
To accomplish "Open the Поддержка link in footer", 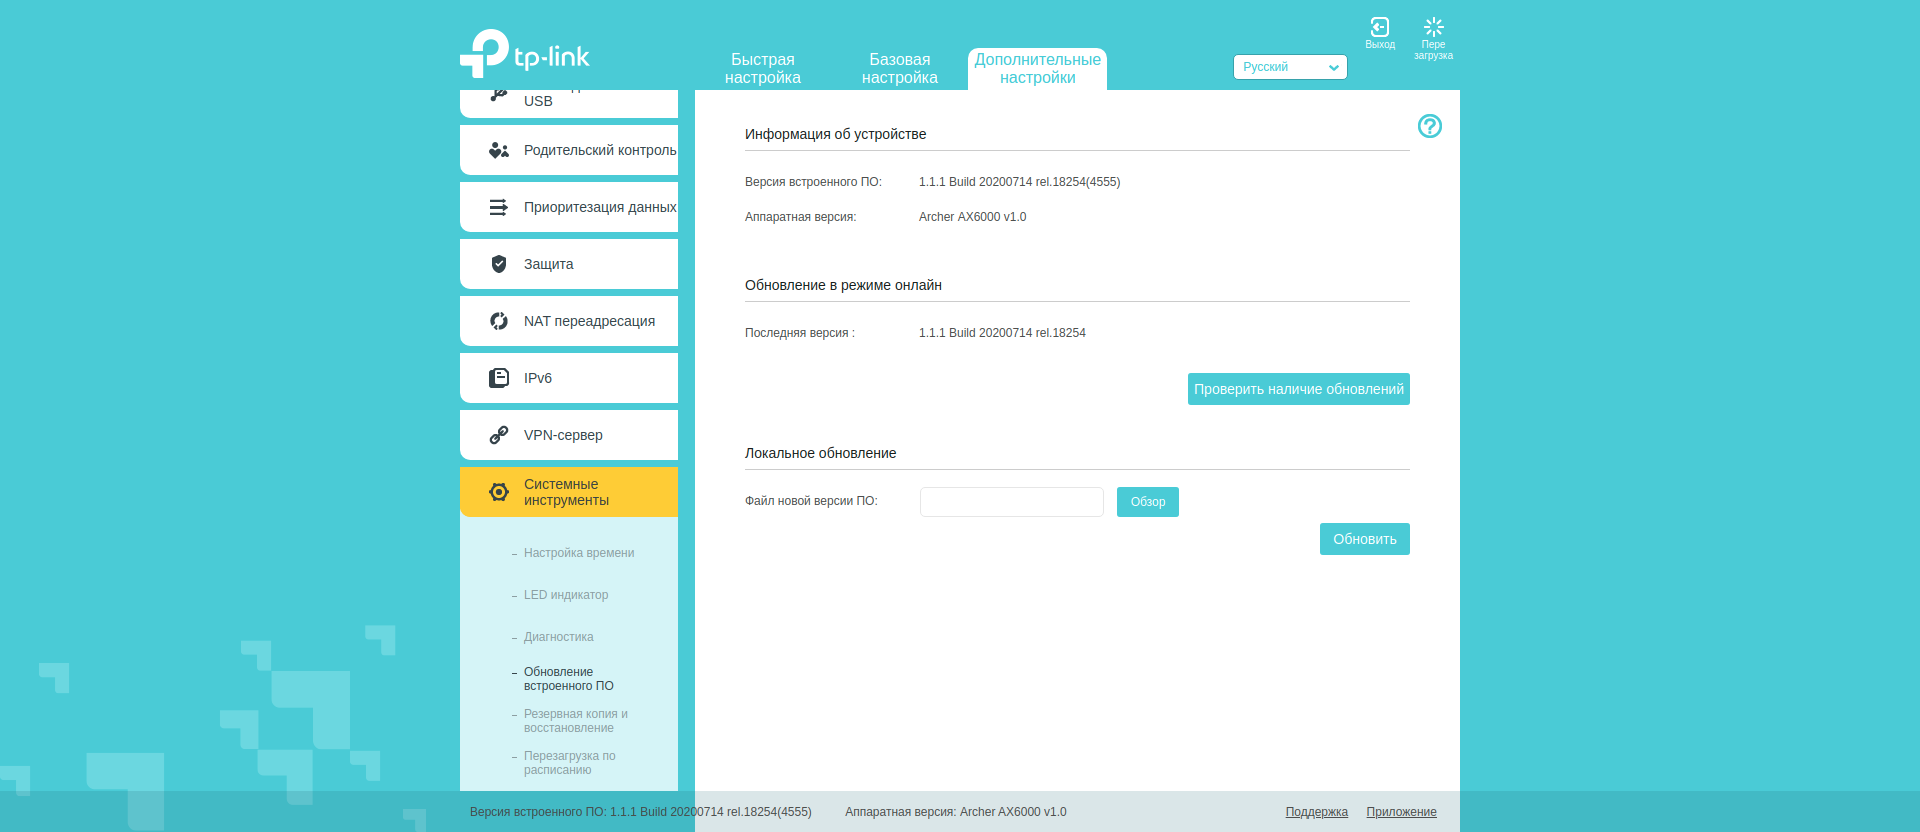I will click(x=1316, y=812).
